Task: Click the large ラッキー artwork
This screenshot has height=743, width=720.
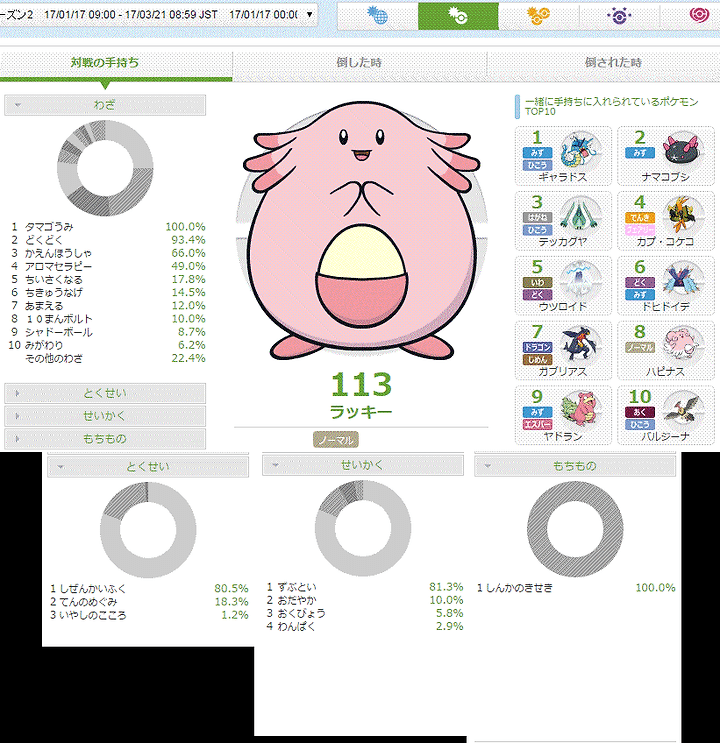Action: [x=362, y=230]
